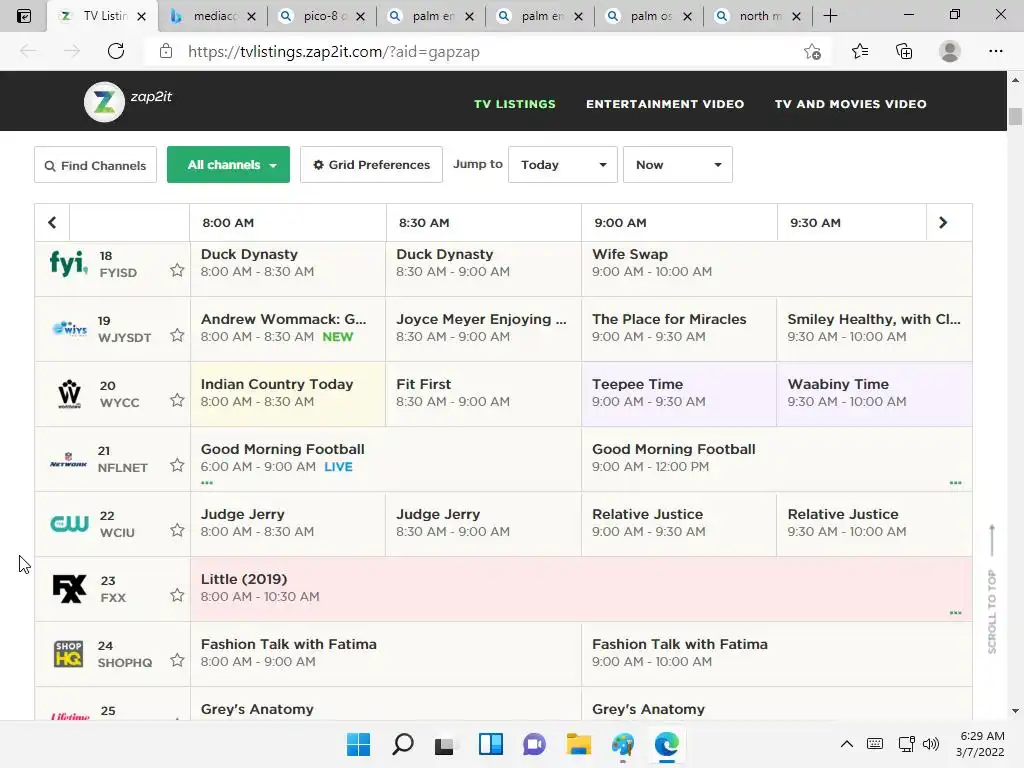Show hidden system tray icons
The width and height of the screenshot is (1024, 768).
click(846, 744)
